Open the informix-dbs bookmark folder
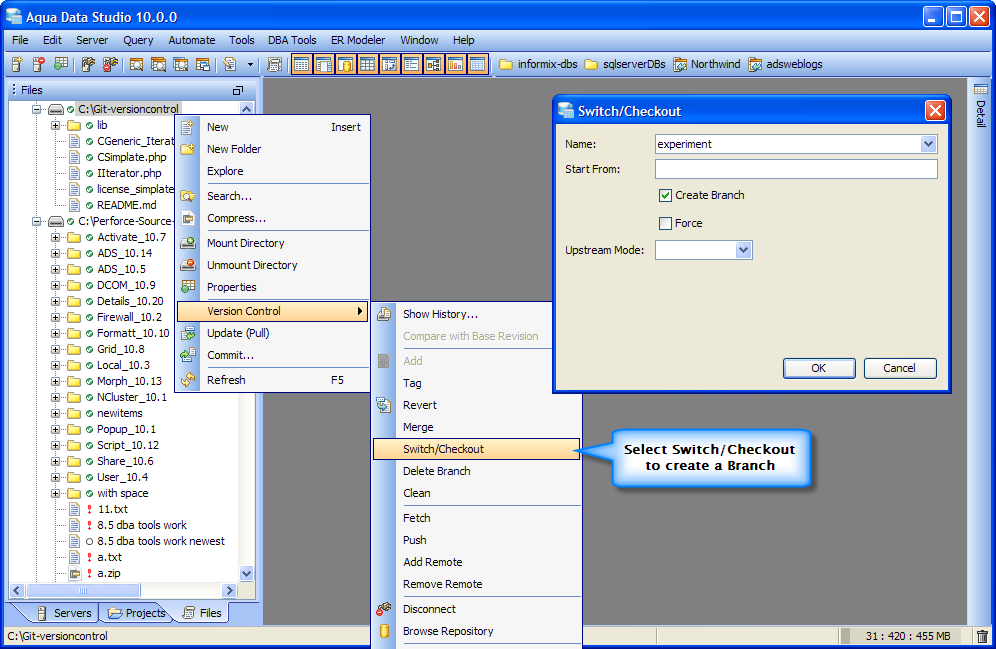This screenshot has height=649, width=996. pos(538,64)
